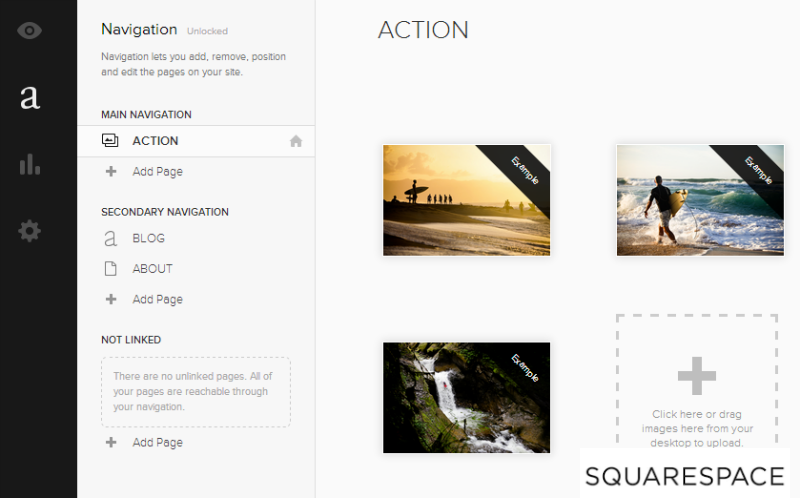The width and height of the screenshot is (800, 498).
Task: Click the Squarespace logo
Action: [x=684, y=475]
